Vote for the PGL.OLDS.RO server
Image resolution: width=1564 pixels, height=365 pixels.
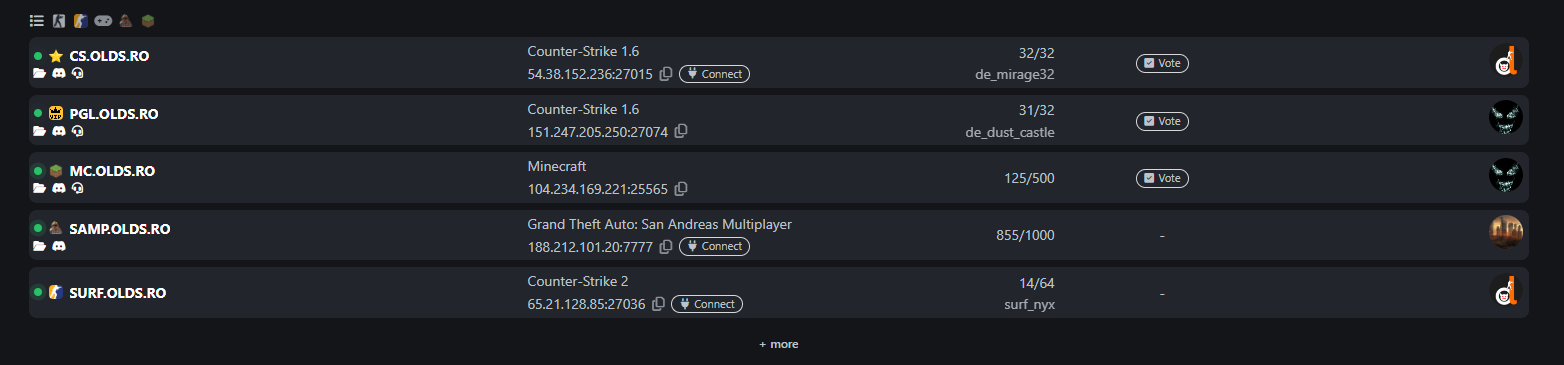(1162, 121)
